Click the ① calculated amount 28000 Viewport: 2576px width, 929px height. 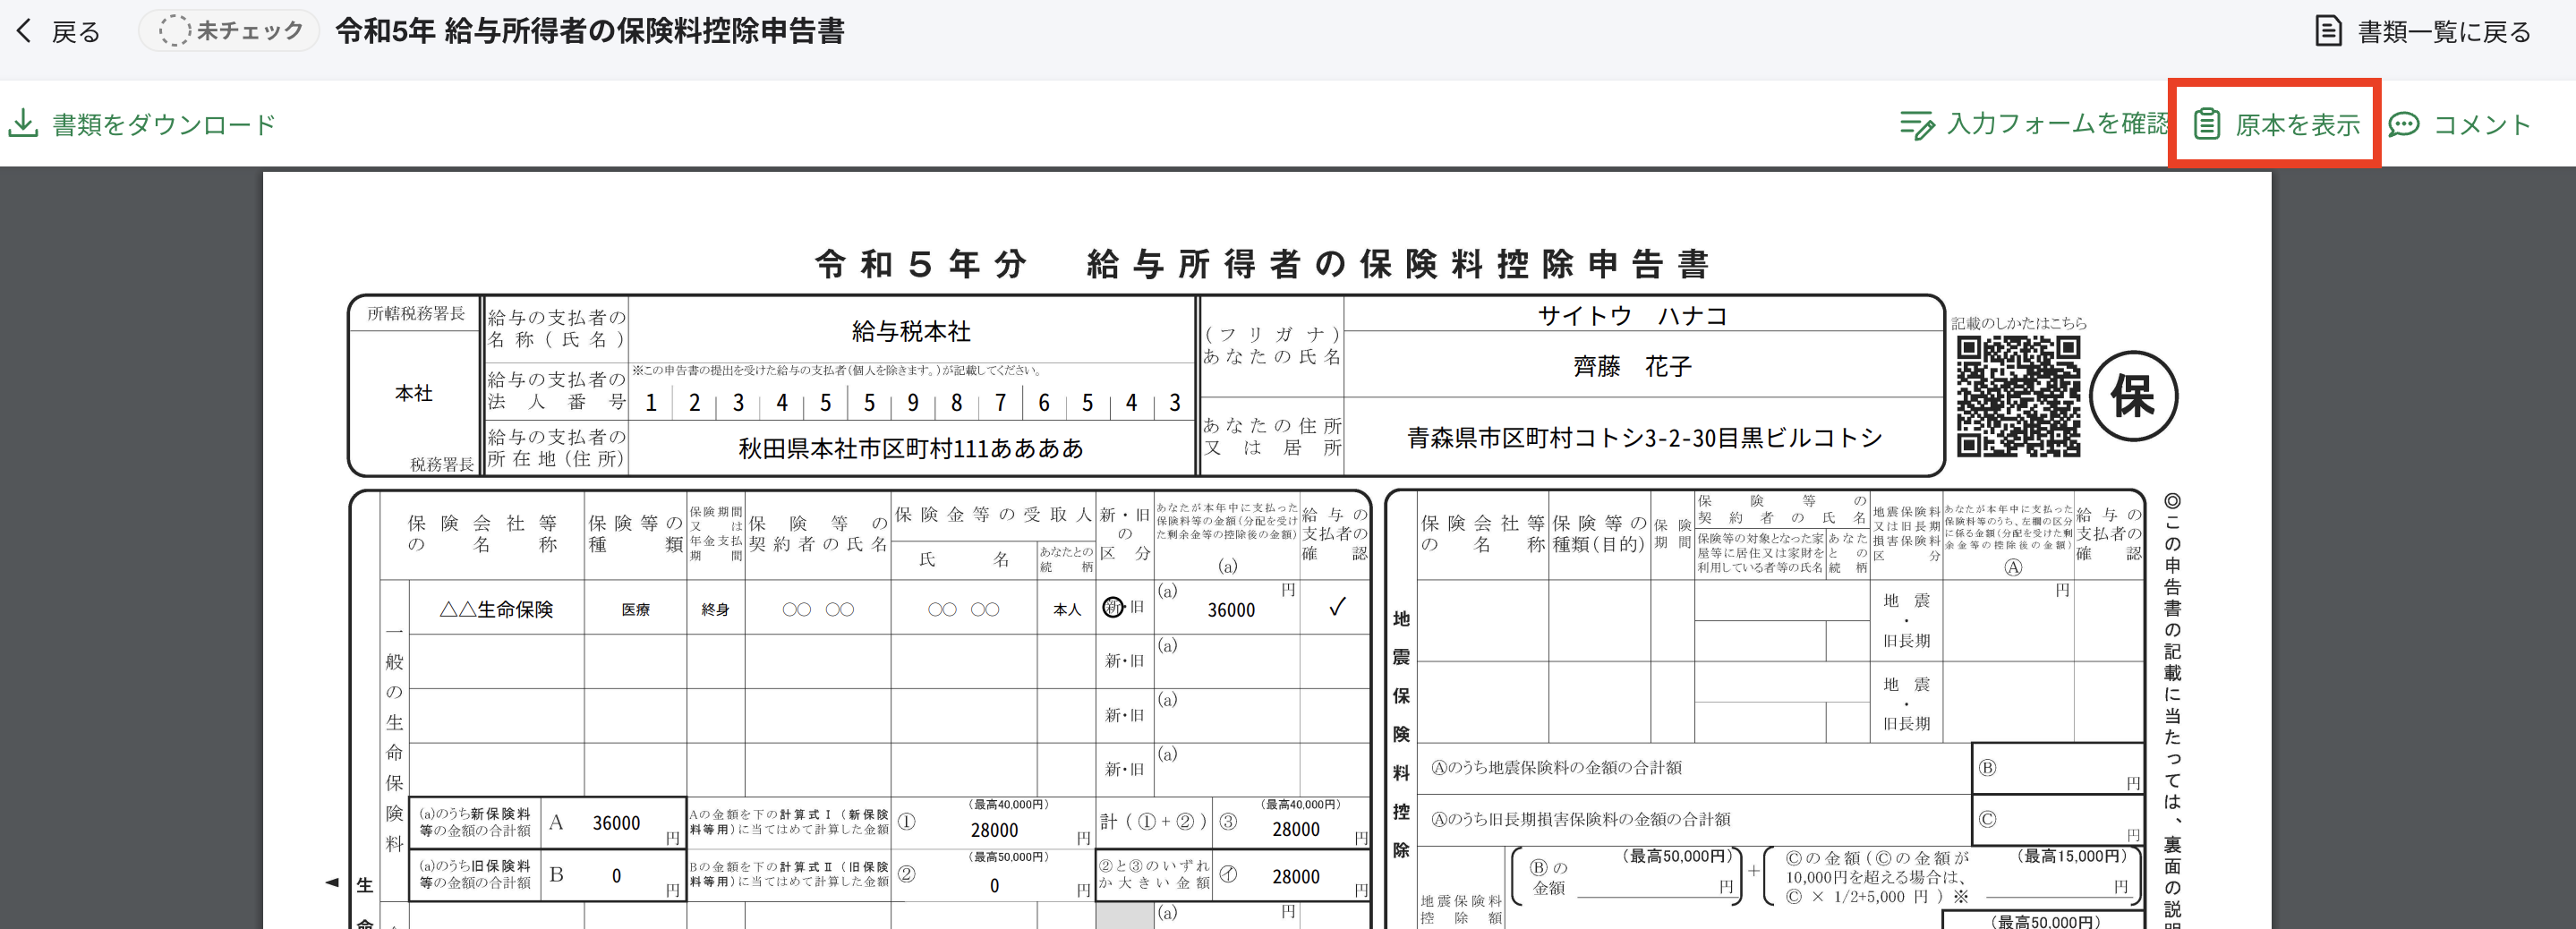click(994, 830)
